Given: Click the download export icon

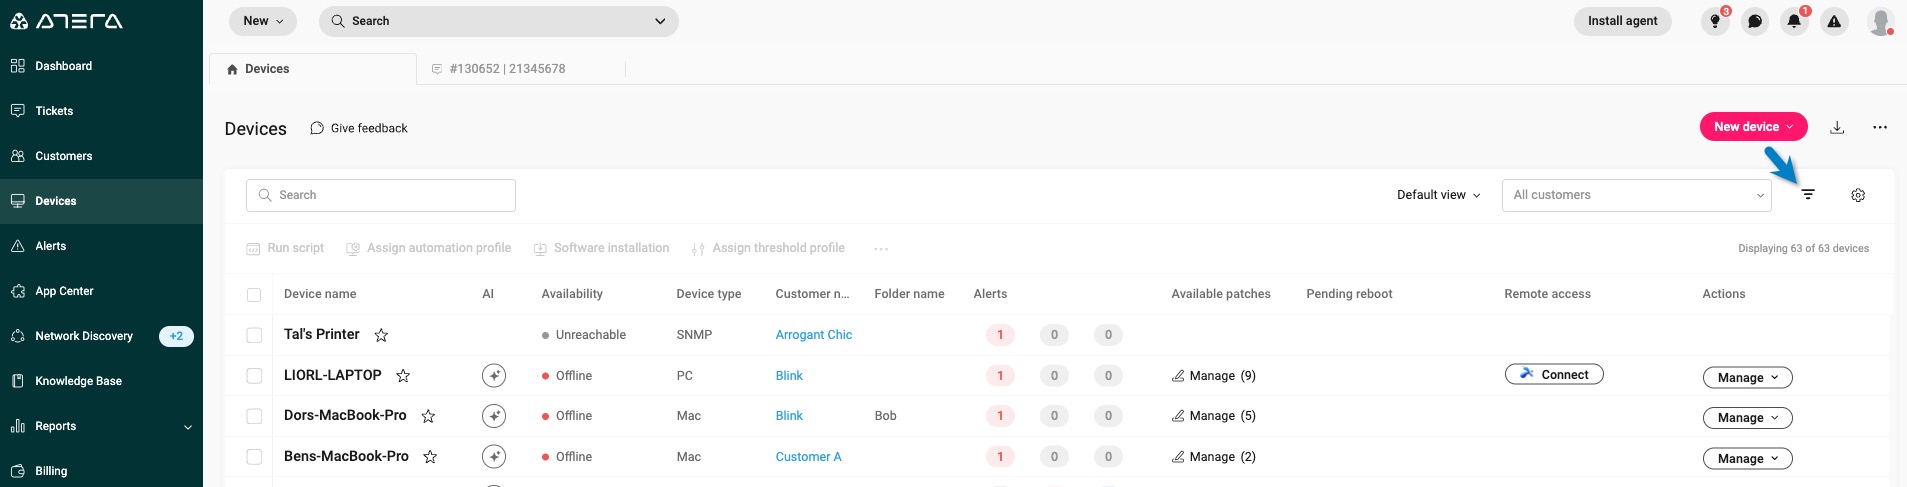Looking at the screenshot, I should pos(1837,127).
